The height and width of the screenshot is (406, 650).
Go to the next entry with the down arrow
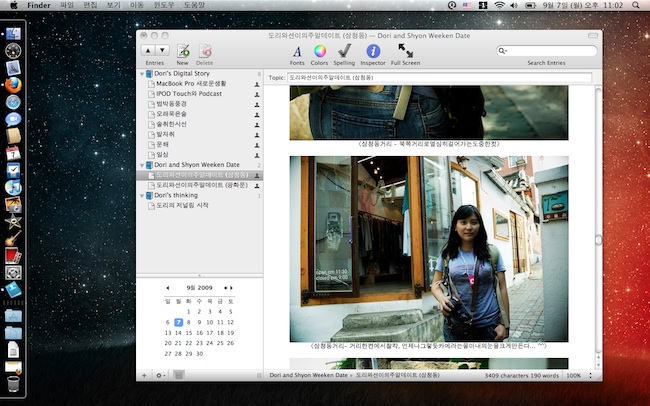[162, 51]
